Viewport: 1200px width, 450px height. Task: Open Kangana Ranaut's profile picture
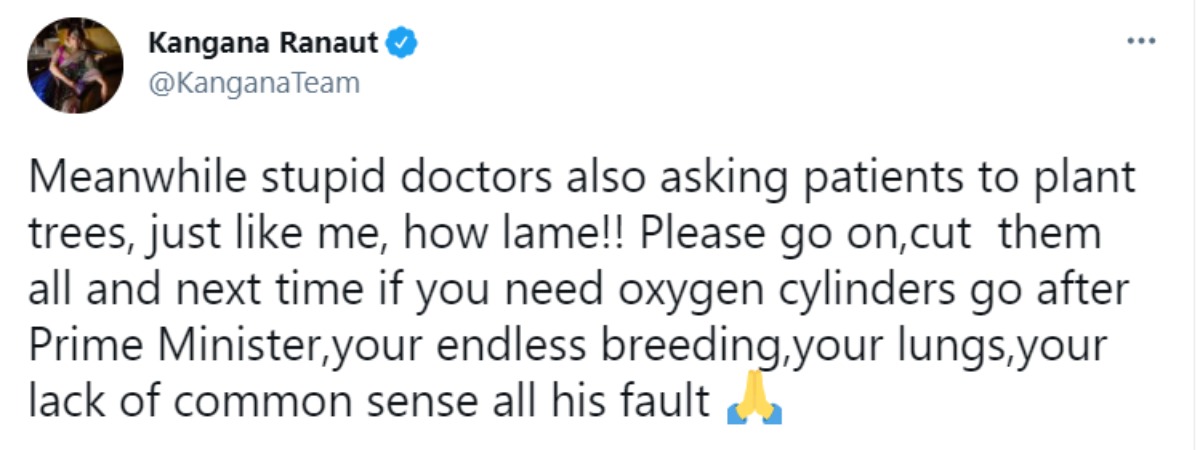(76, 65)
